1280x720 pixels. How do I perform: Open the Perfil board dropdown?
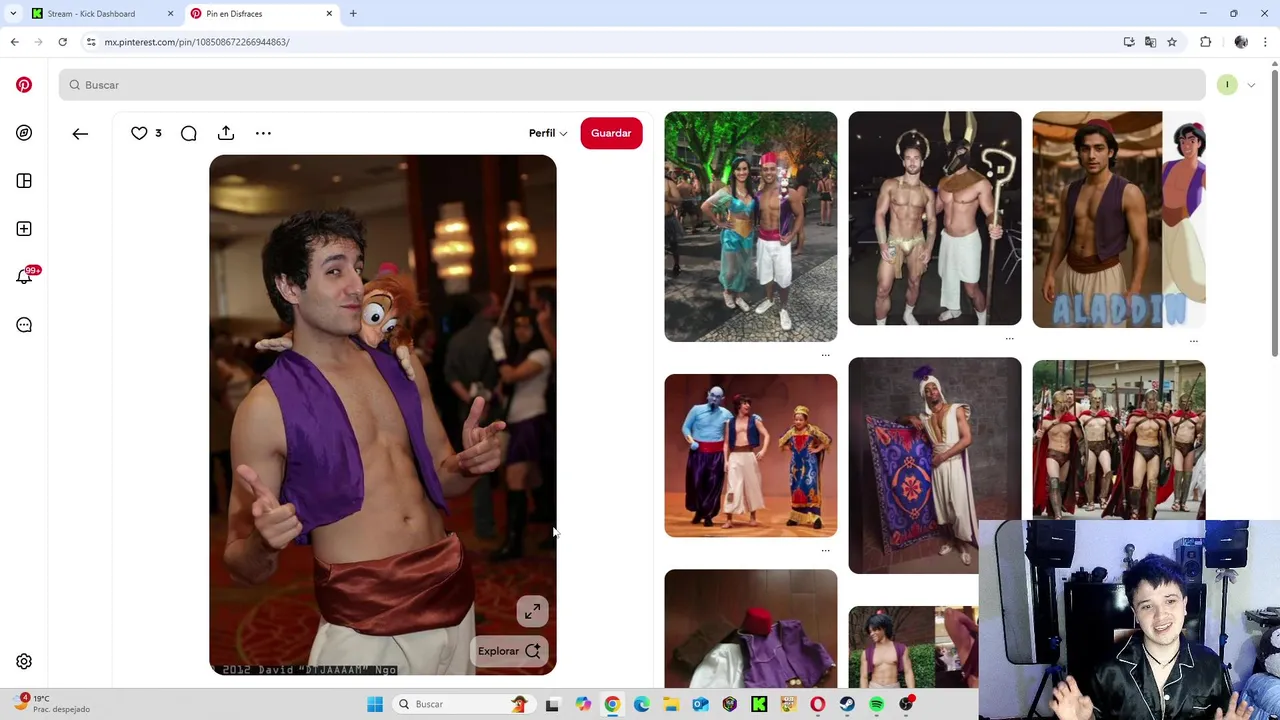548,133
